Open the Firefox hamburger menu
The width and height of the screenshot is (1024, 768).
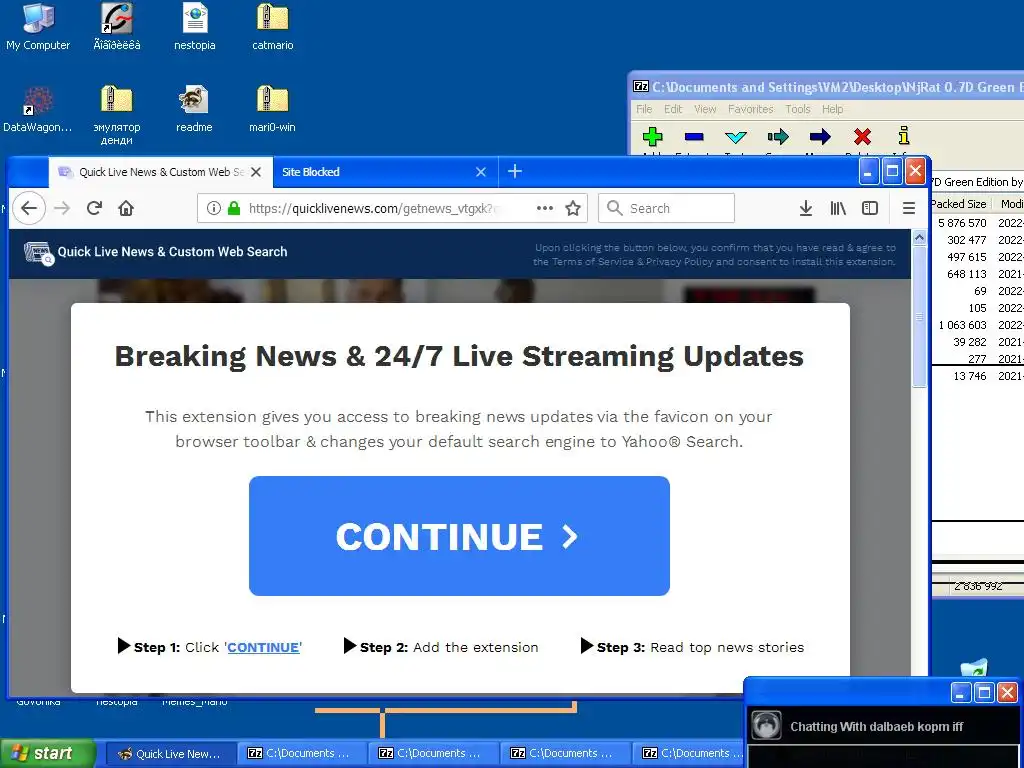click(908, 208)
